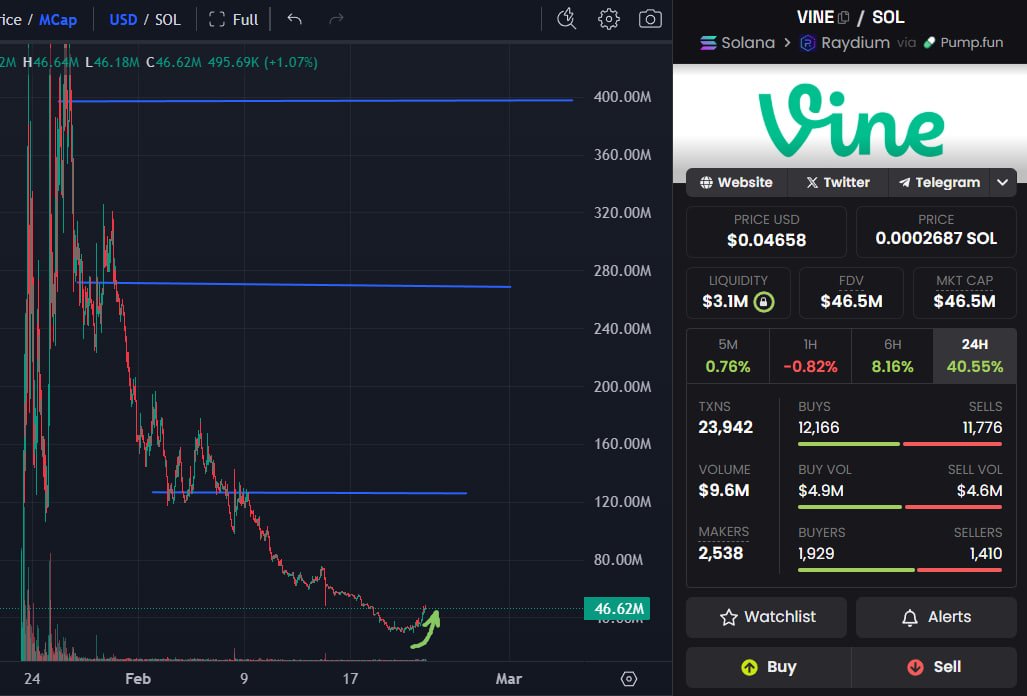Click the 46.62M current price label
The height and width of the screenshot is (696, 1027).
coord(617,609)
